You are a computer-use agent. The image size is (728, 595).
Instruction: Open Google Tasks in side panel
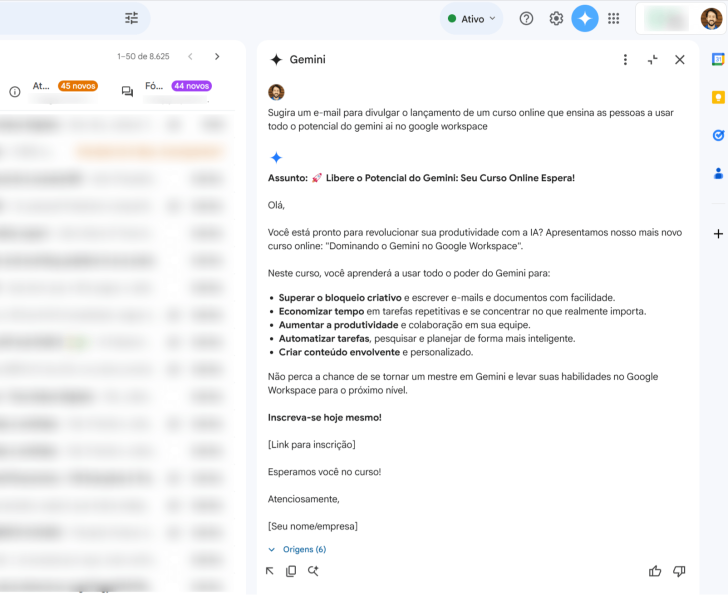point(718,135)
